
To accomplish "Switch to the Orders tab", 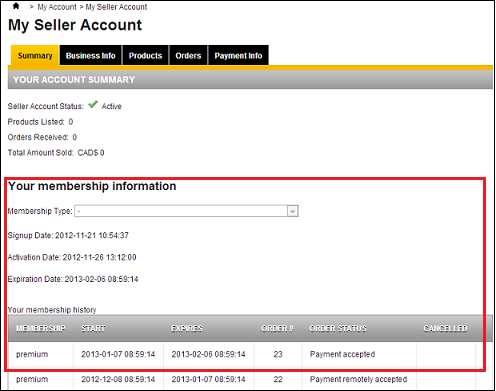I will pos(188,55).
